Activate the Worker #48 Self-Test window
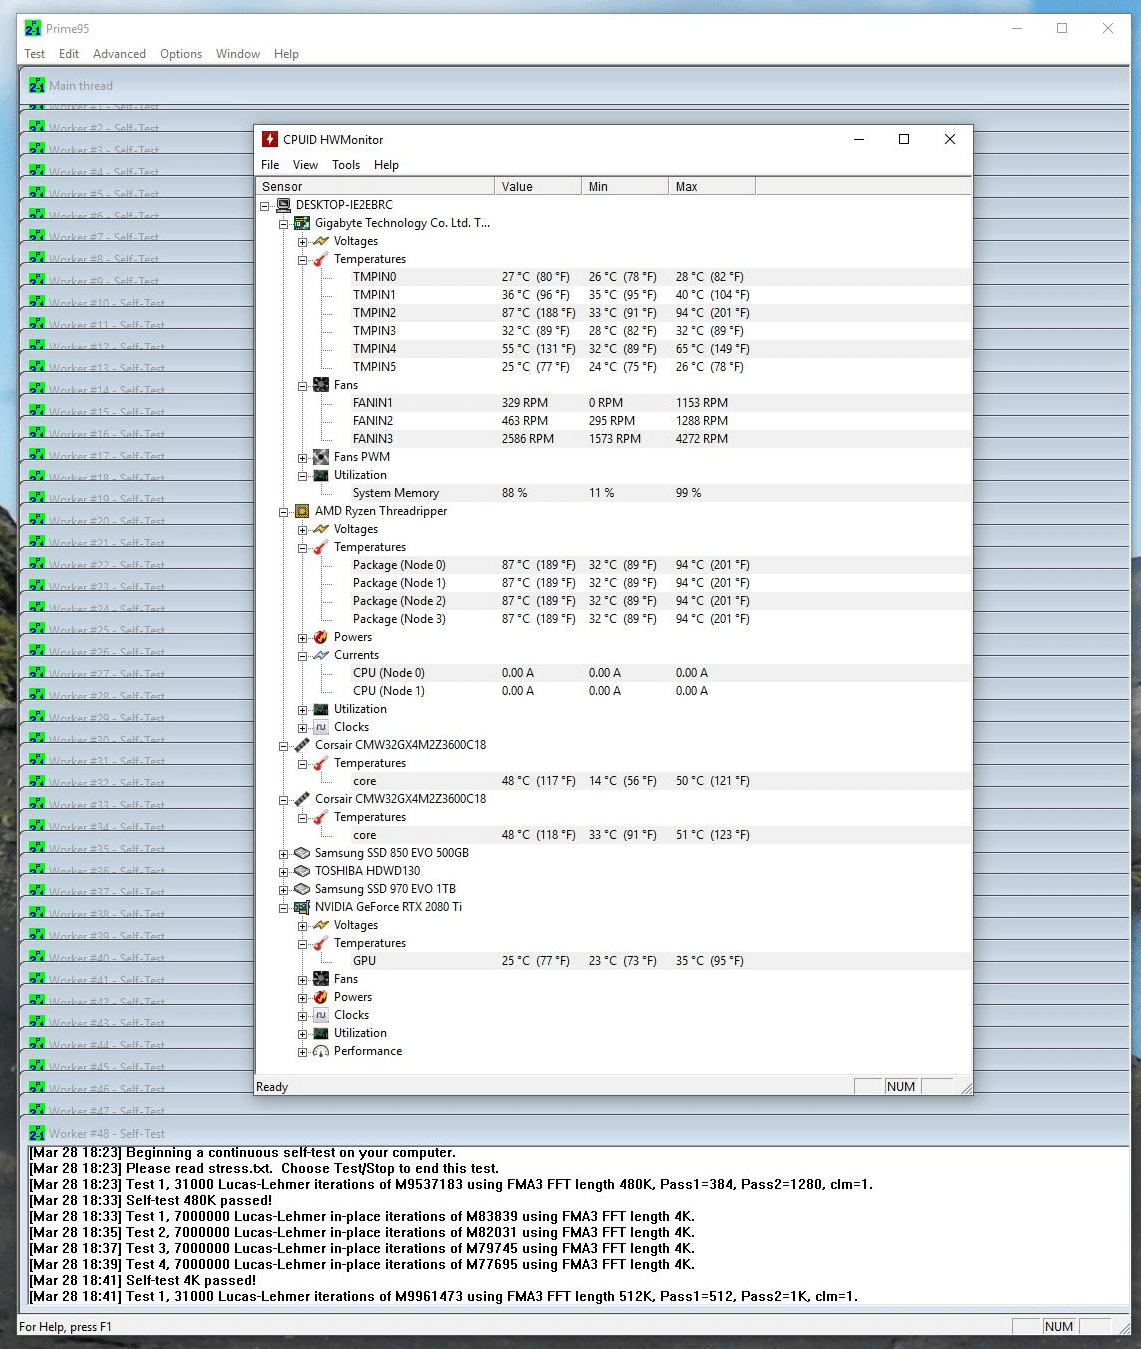Image resolution: width=1141 pixels, height=1349 pixels. pyautogui.click(x=575, y=1134)
